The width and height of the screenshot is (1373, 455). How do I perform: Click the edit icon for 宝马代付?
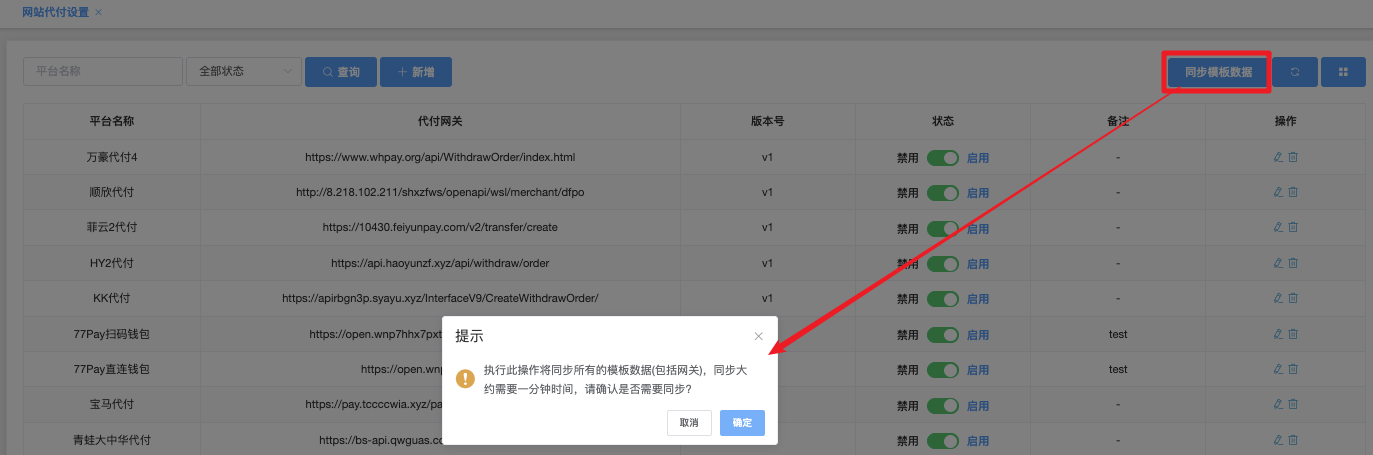tap(1278, 404)
